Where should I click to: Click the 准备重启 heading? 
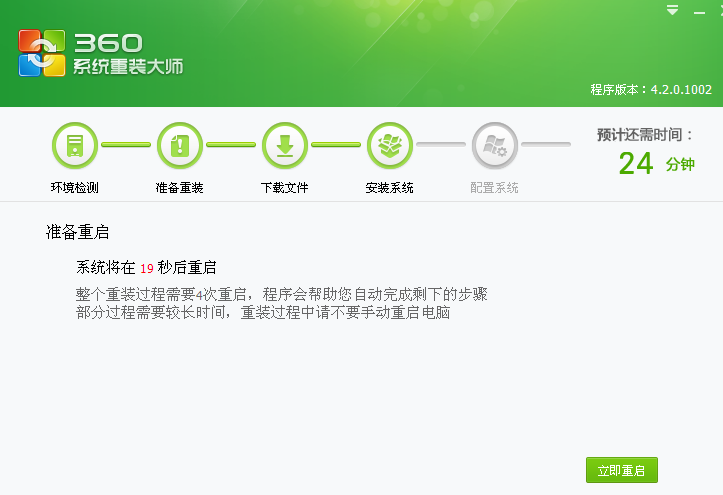(x=78, y=232)
